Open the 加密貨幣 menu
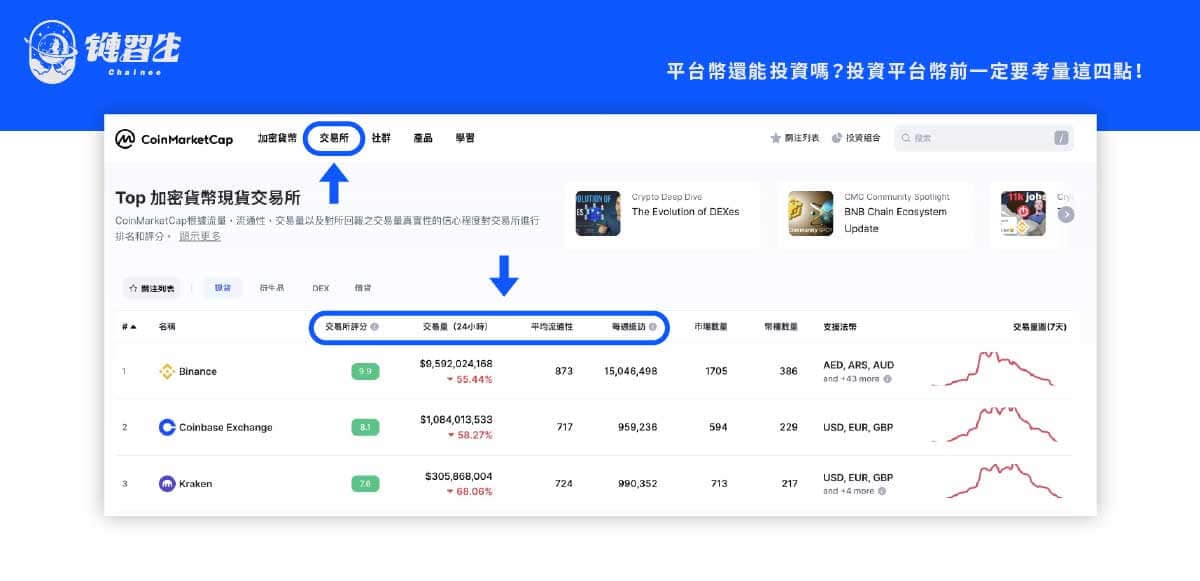The image size is (1200, 581). click(277, 138)
